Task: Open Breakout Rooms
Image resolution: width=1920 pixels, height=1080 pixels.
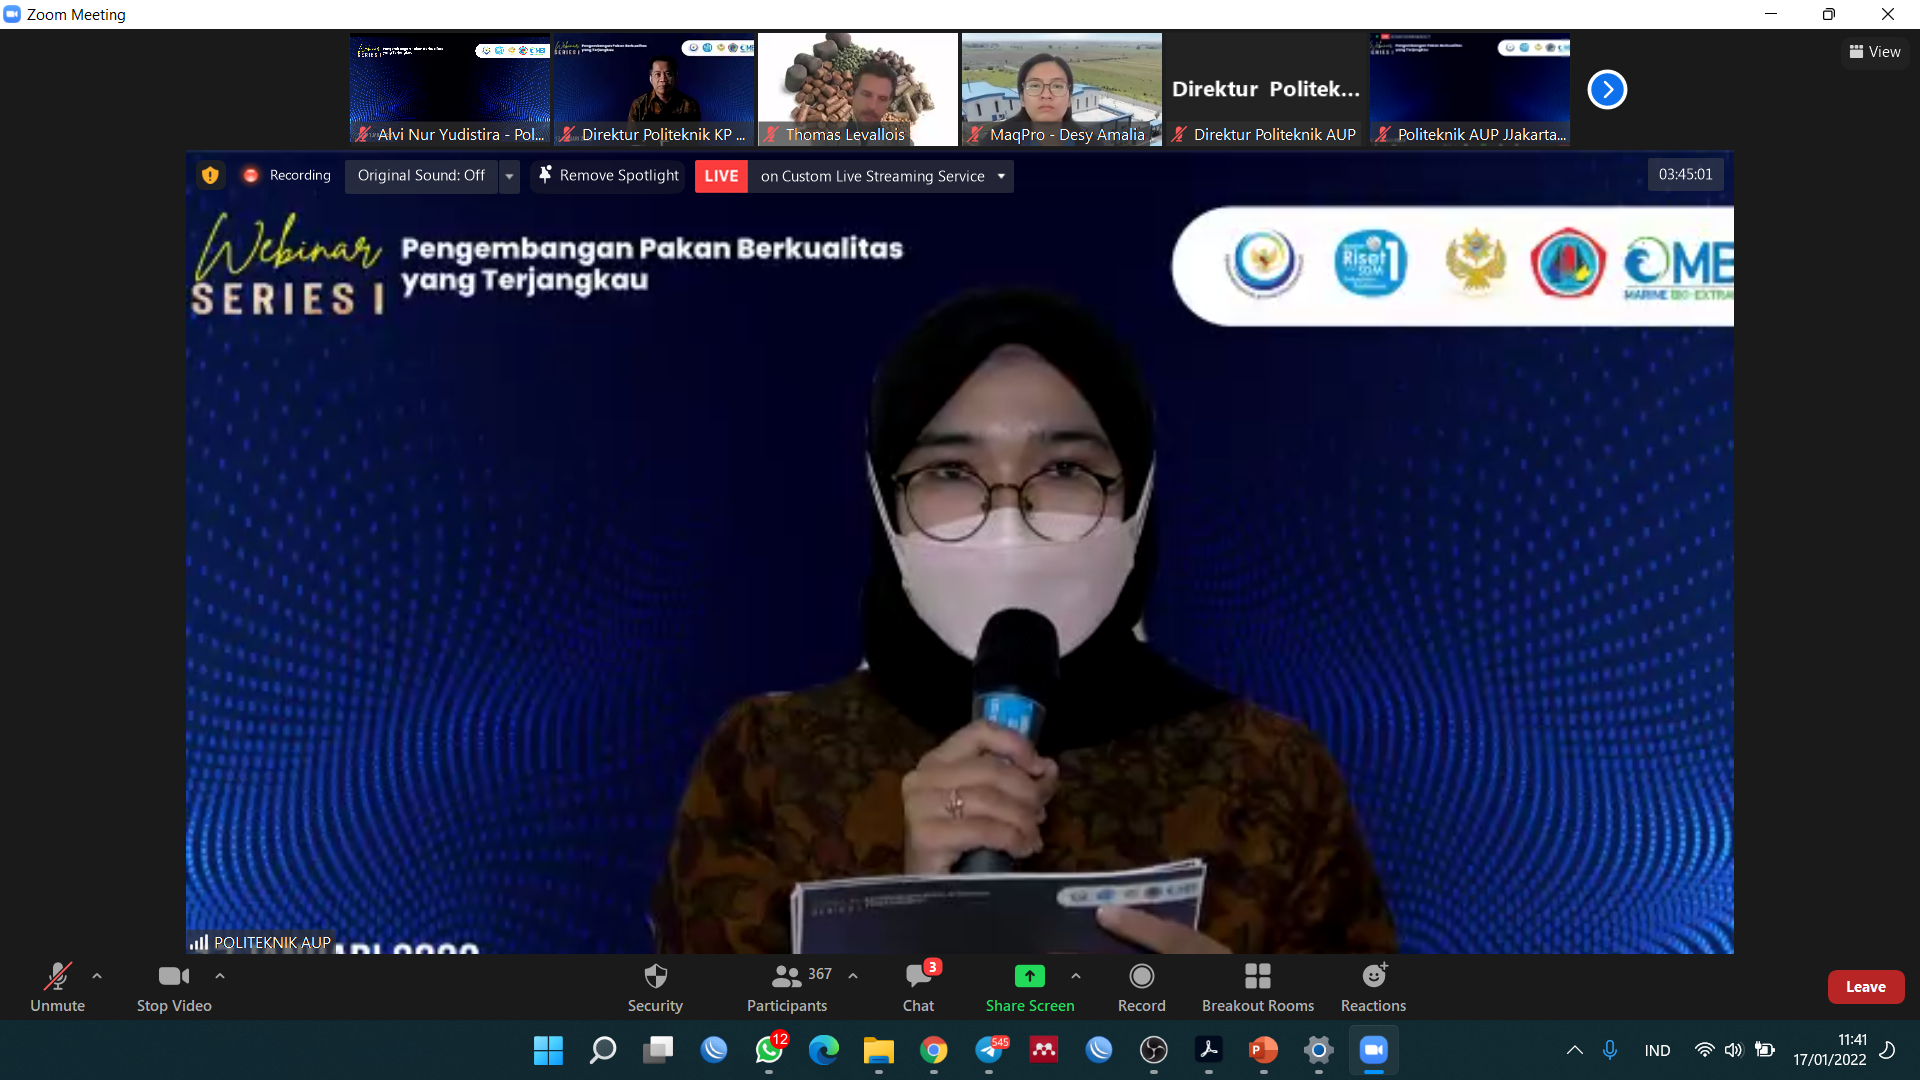Action: tap(1258, 986)
